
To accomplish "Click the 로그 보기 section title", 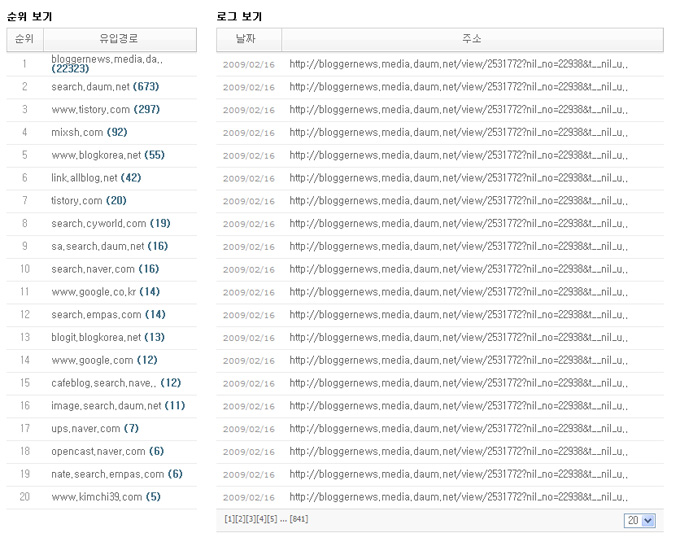I will tap(239, 16).
